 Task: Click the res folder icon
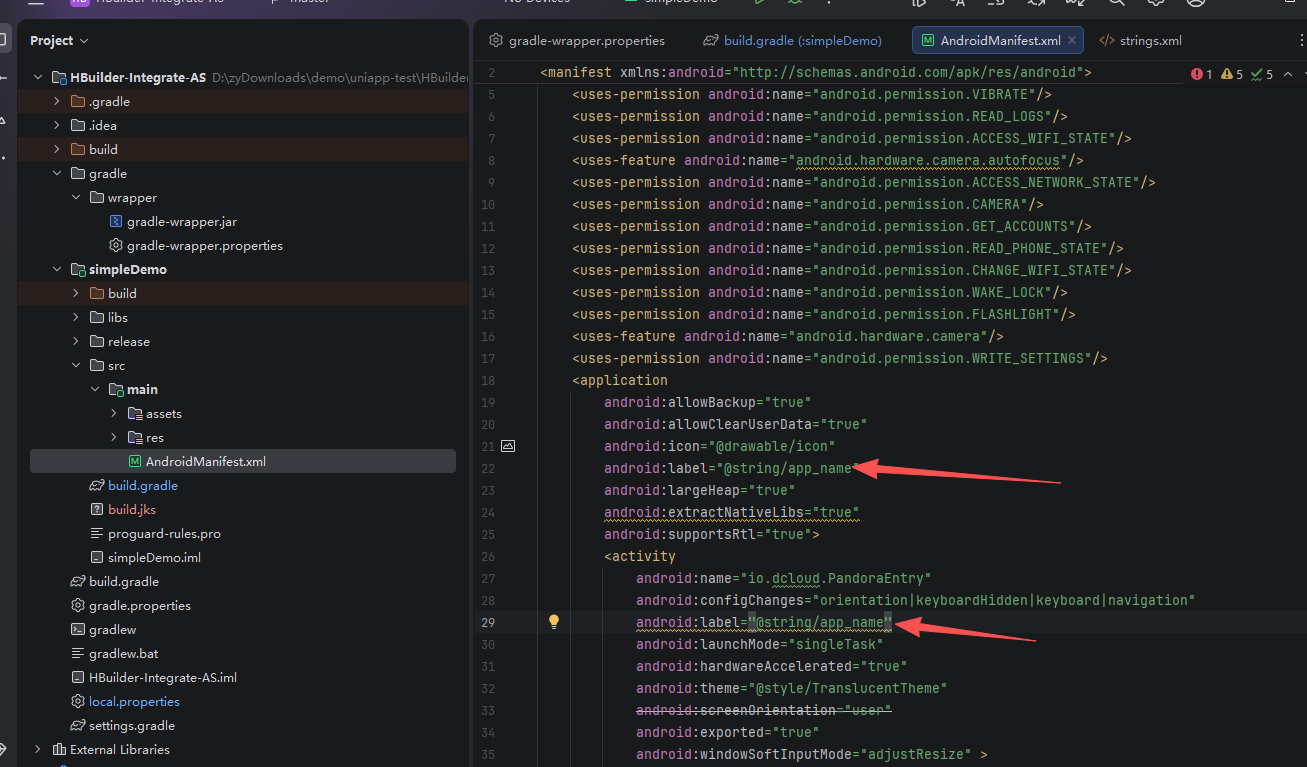coord(135,437)
